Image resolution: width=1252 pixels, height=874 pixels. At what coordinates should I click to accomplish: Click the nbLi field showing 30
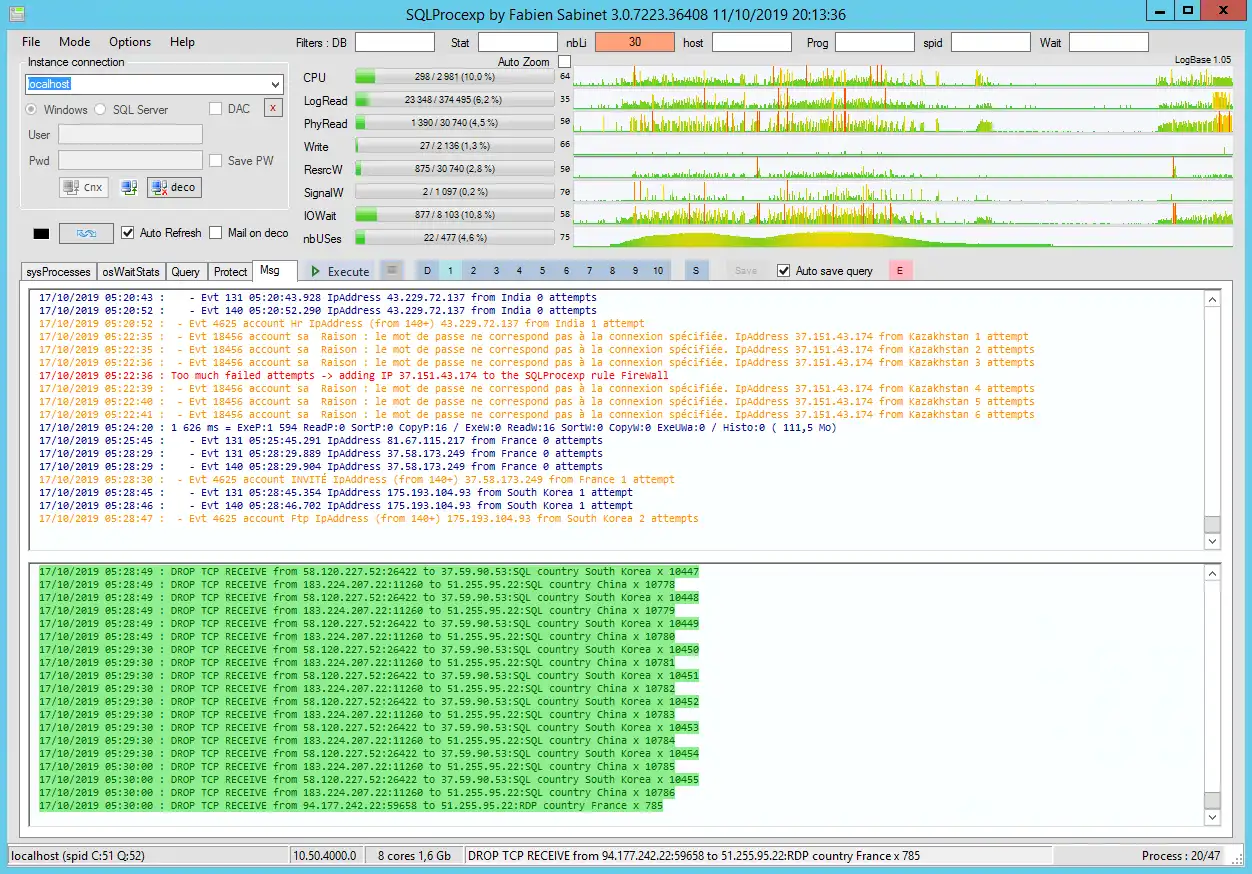click(x=635, y=42)
